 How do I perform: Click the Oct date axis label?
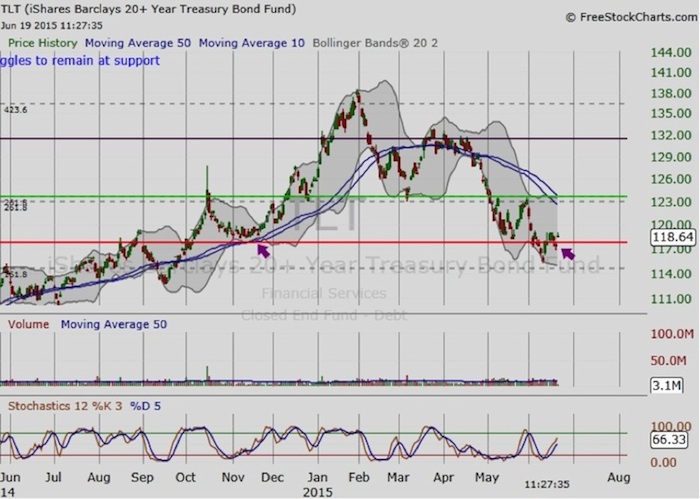tap(186, 478)
